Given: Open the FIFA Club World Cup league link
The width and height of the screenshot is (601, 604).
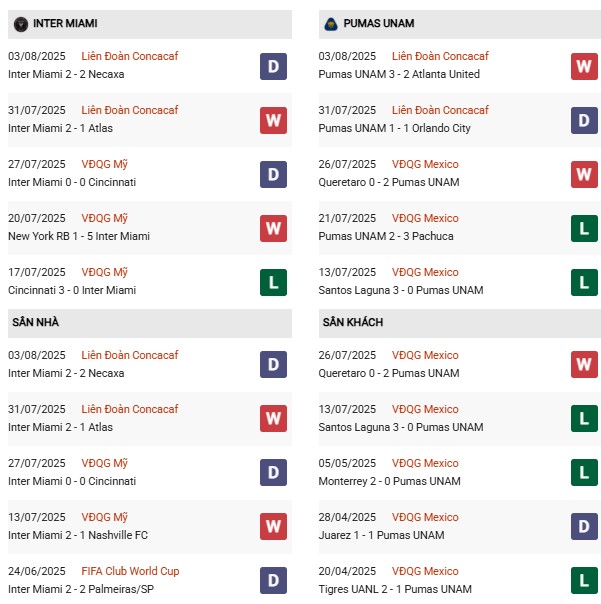Looking at the screenshot, I should [x=132, y=571].
